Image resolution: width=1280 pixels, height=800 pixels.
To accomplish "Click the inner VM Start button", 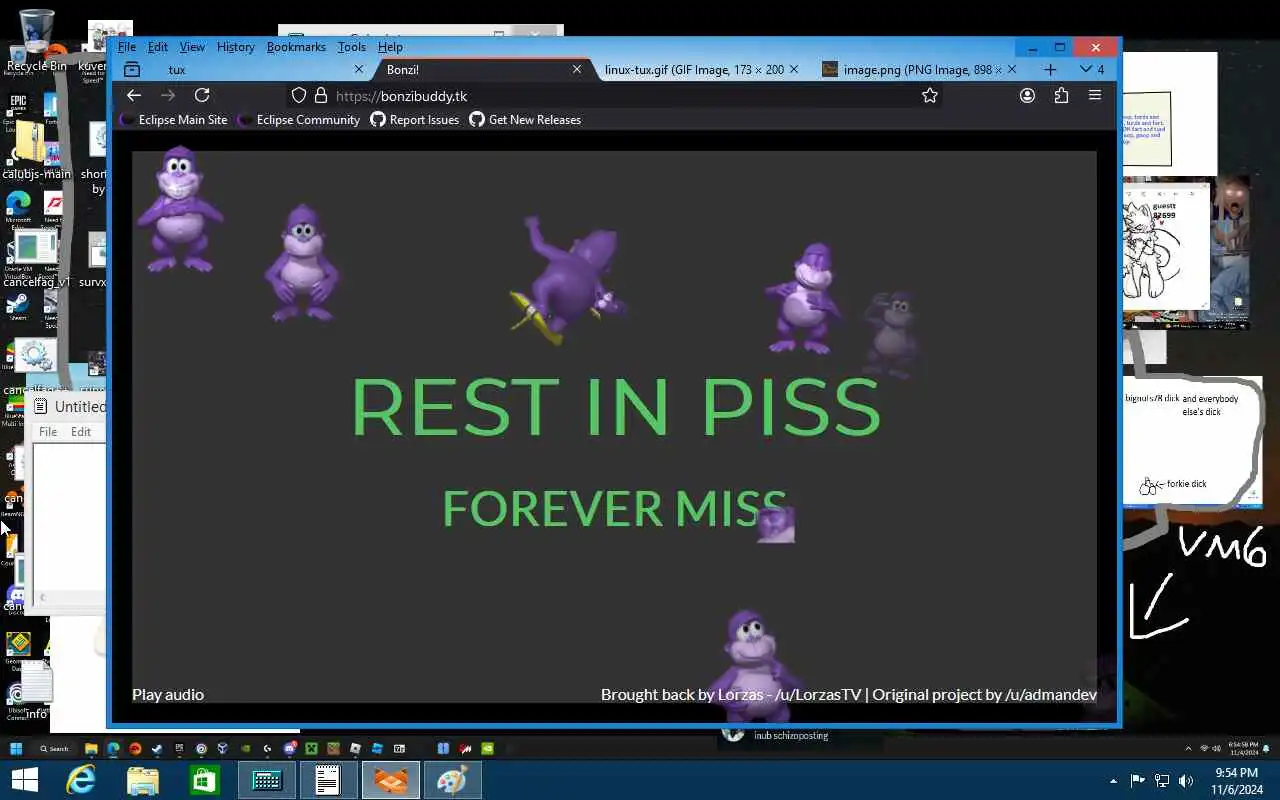I will click(16, 748).
